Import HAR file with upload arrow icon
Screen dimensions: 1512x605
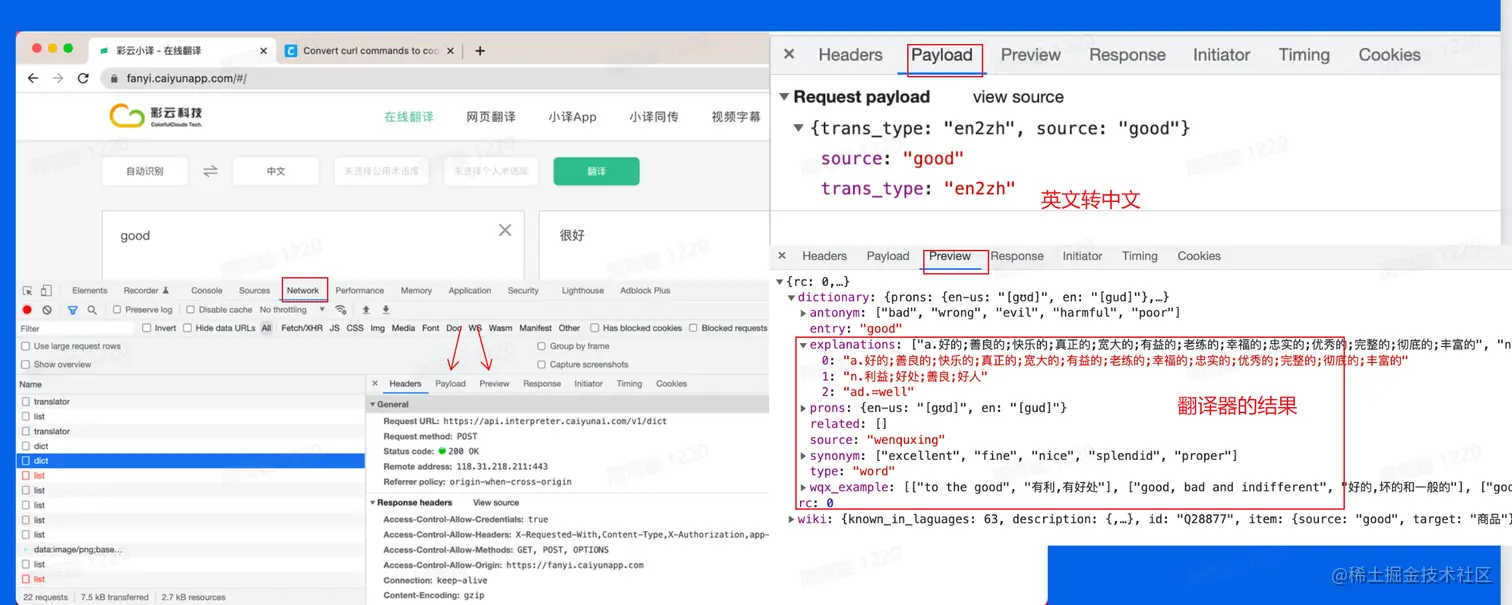pos(366,310)
